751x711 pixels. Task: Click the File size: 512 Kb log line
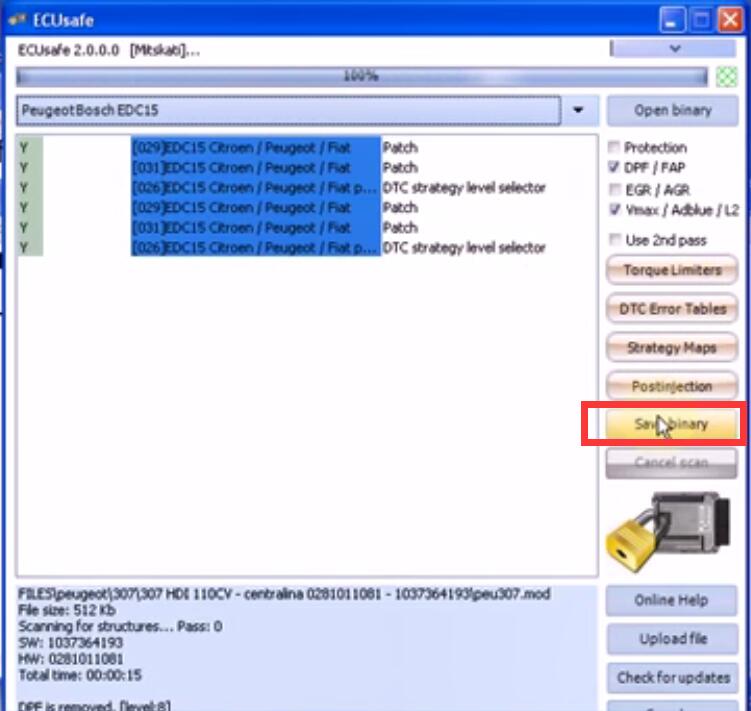point(67,610)
